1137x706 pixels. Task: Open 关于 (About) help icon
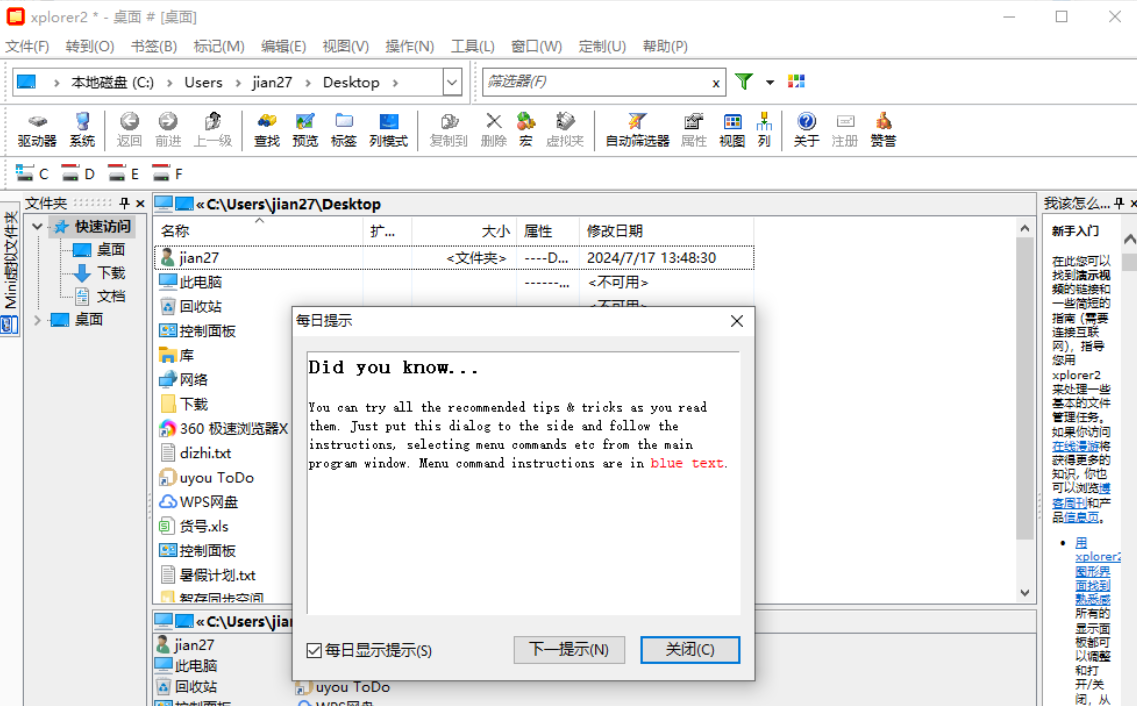pyautogui.click(x=806, y=130)
